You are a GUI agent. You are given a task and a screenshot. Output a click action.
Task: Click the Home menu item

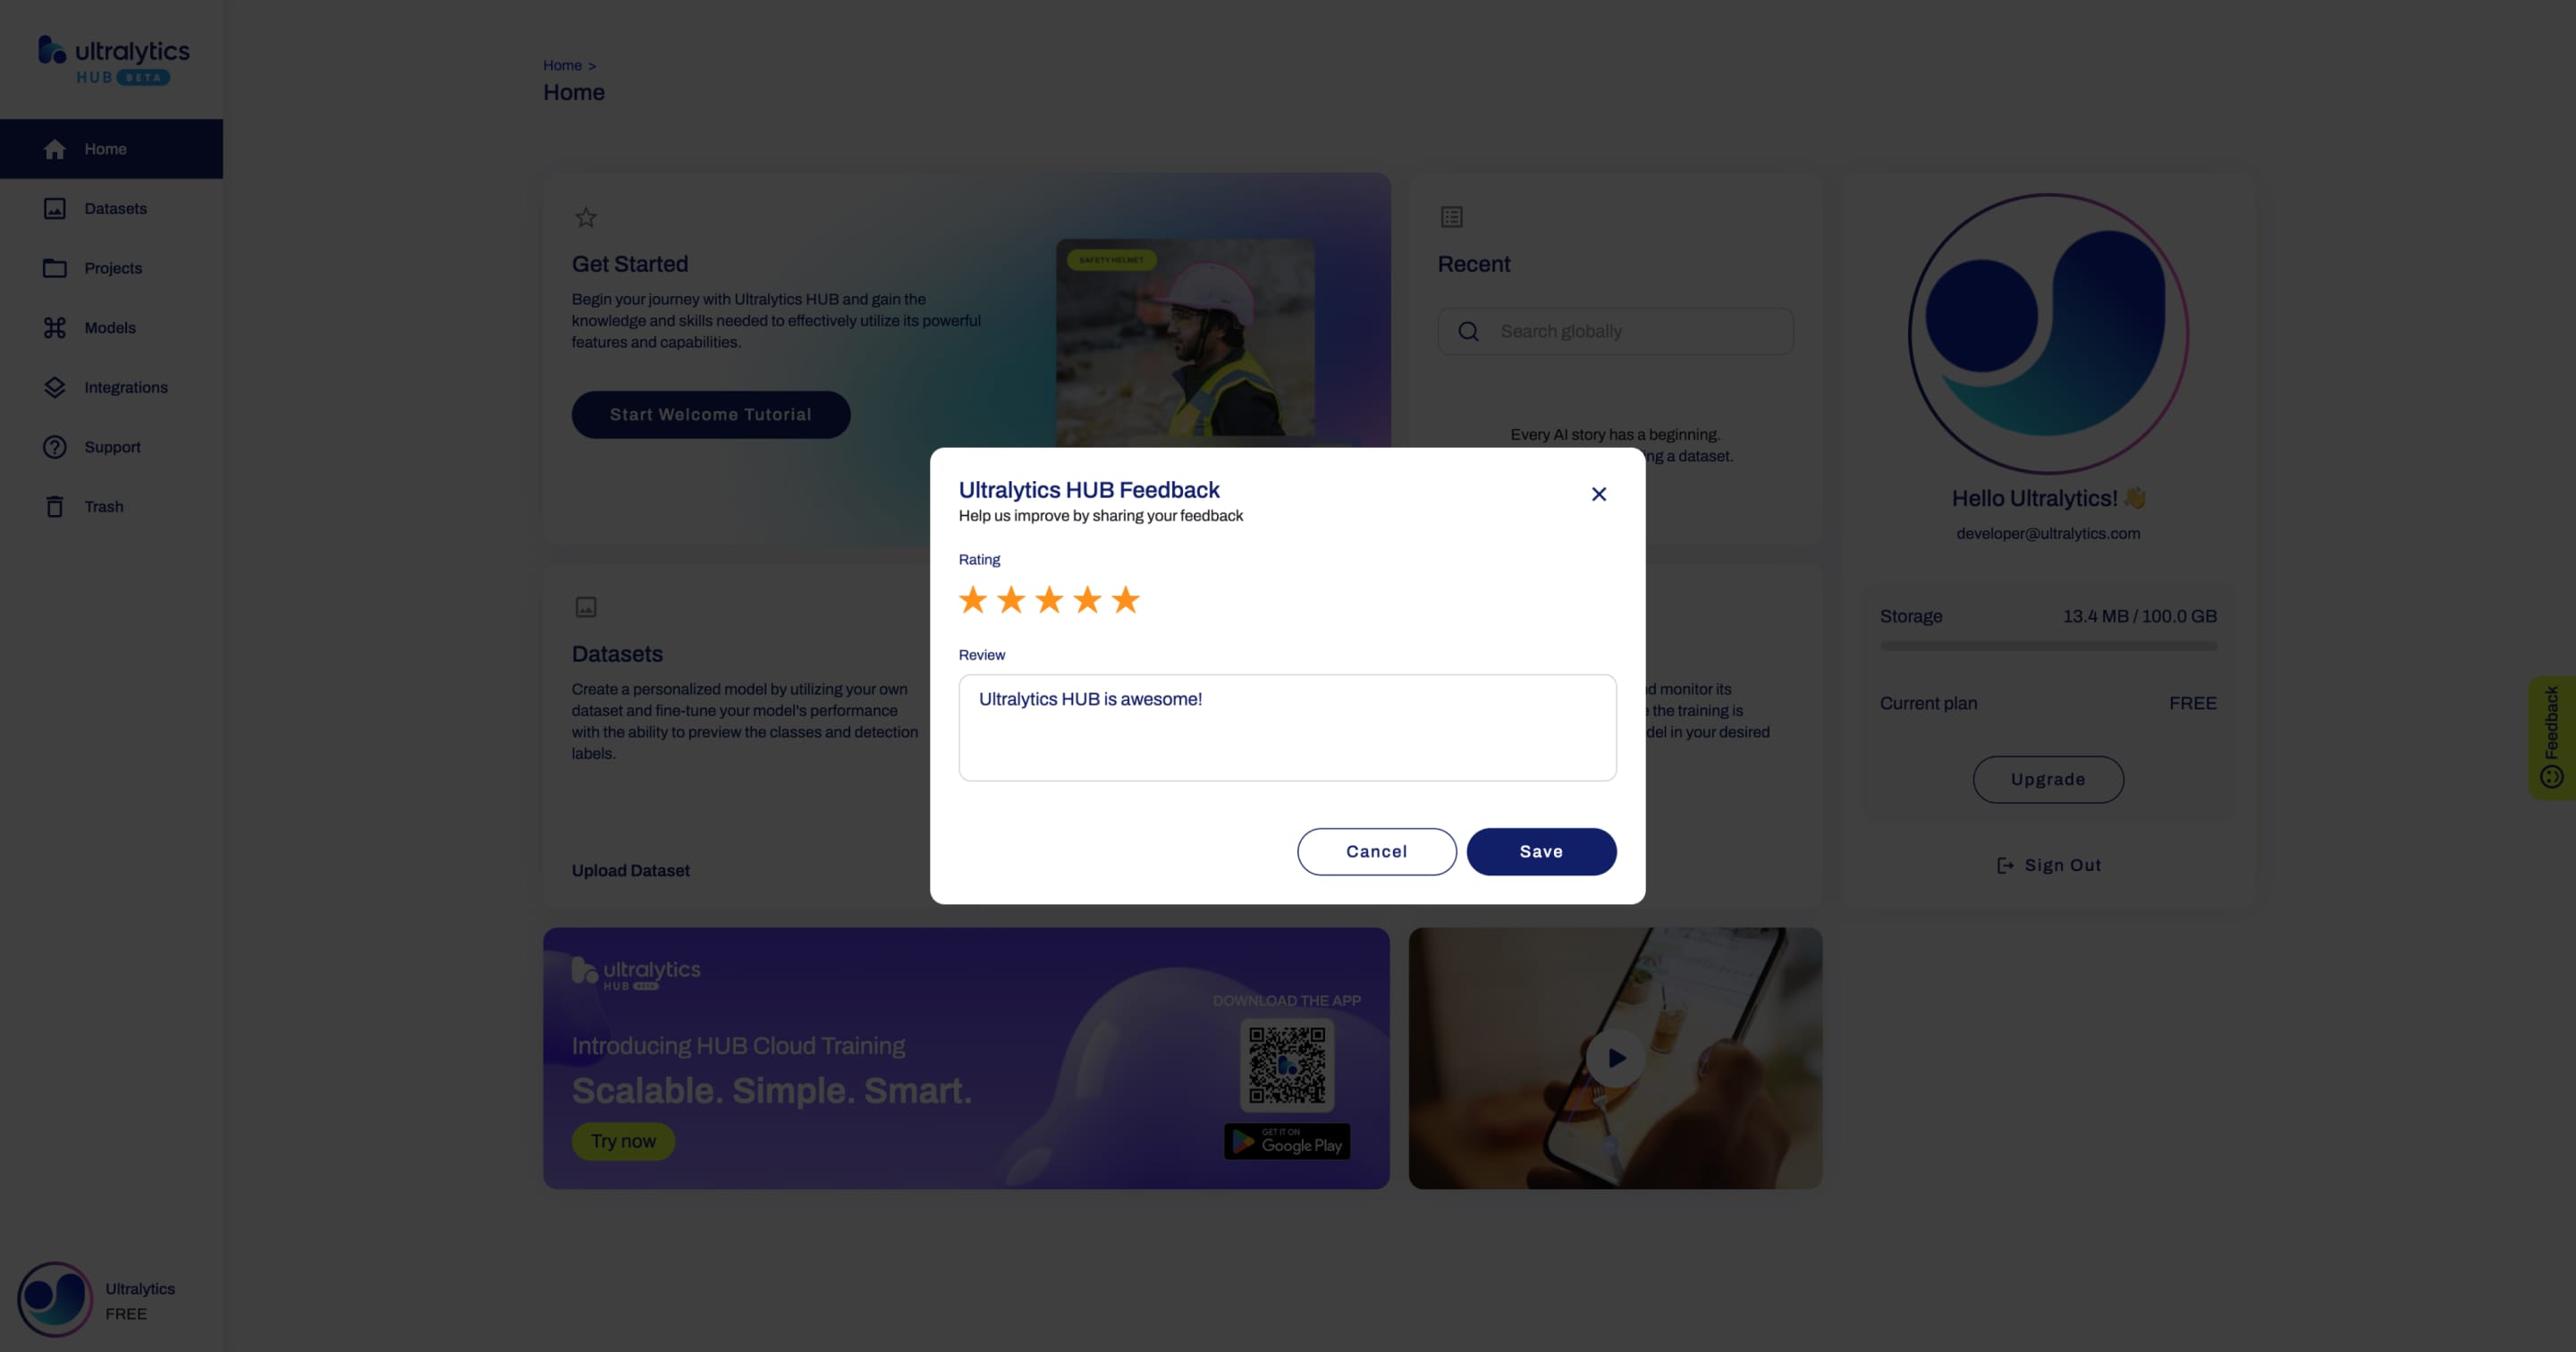104,148
